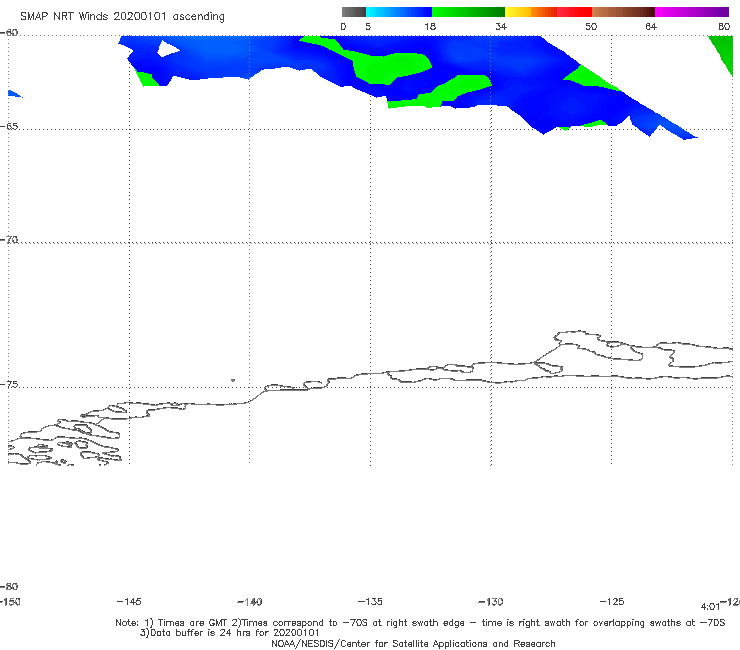Click the brown segment of the color bar
Image resolution: width=740 pixels, height=650 pixels.
(623, 12)
